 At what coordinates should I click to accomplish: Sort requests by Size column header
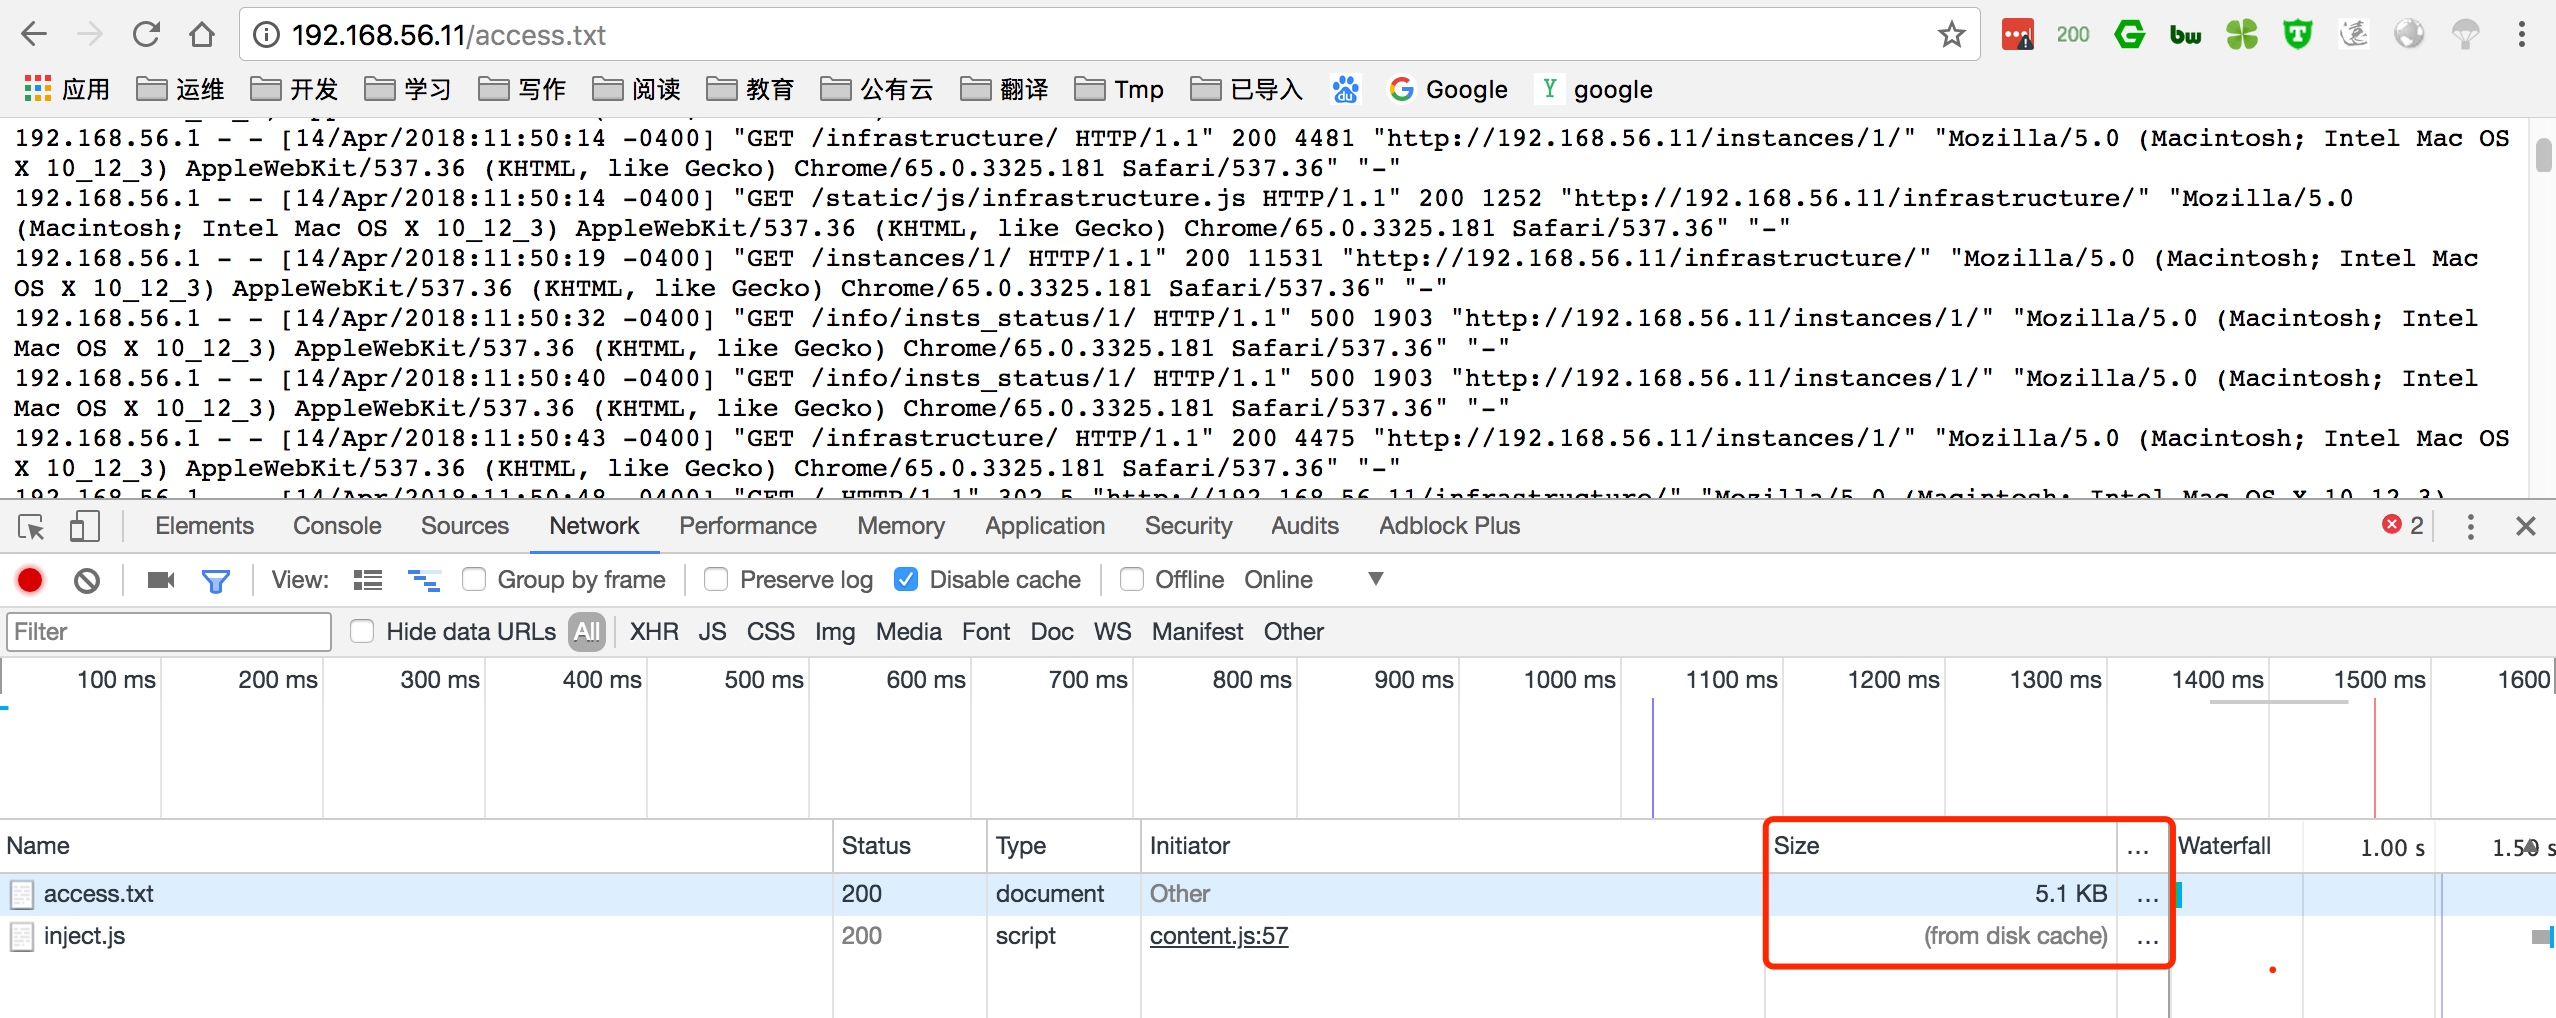click(x=1940, y=846)
